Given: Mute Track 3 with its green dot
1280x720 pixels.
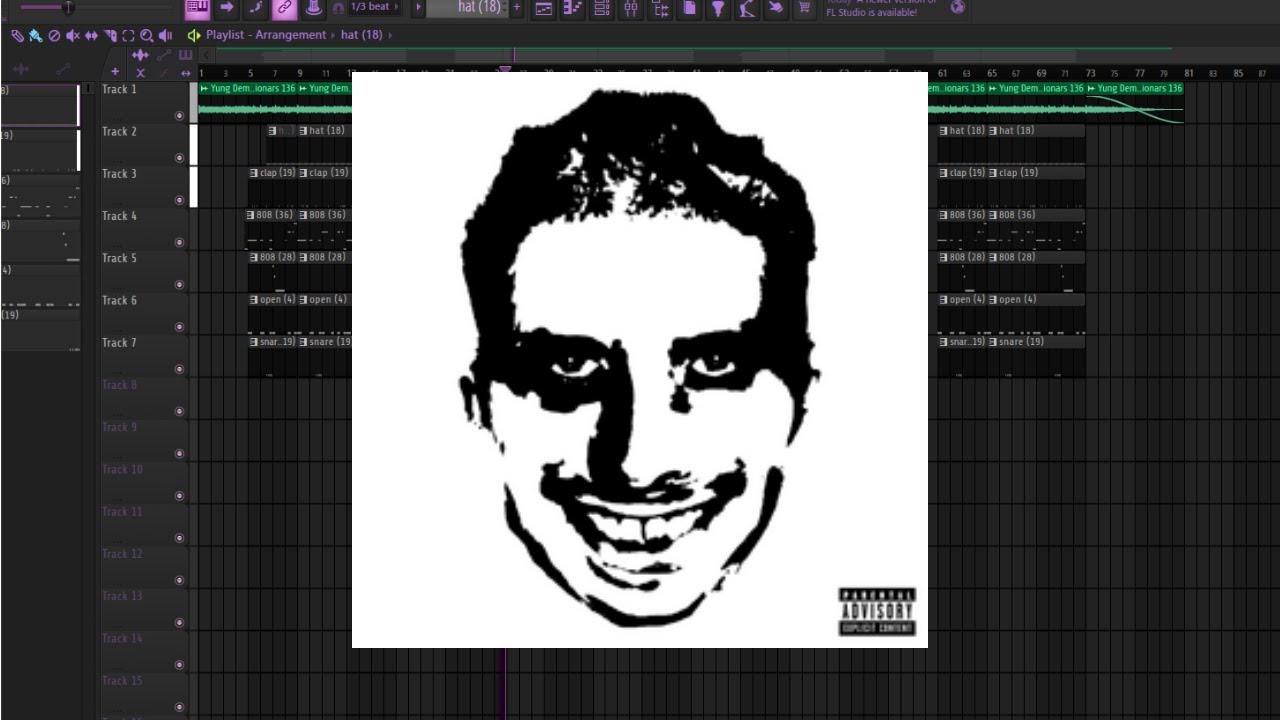Looking at the screenshot, I should 180,200.
